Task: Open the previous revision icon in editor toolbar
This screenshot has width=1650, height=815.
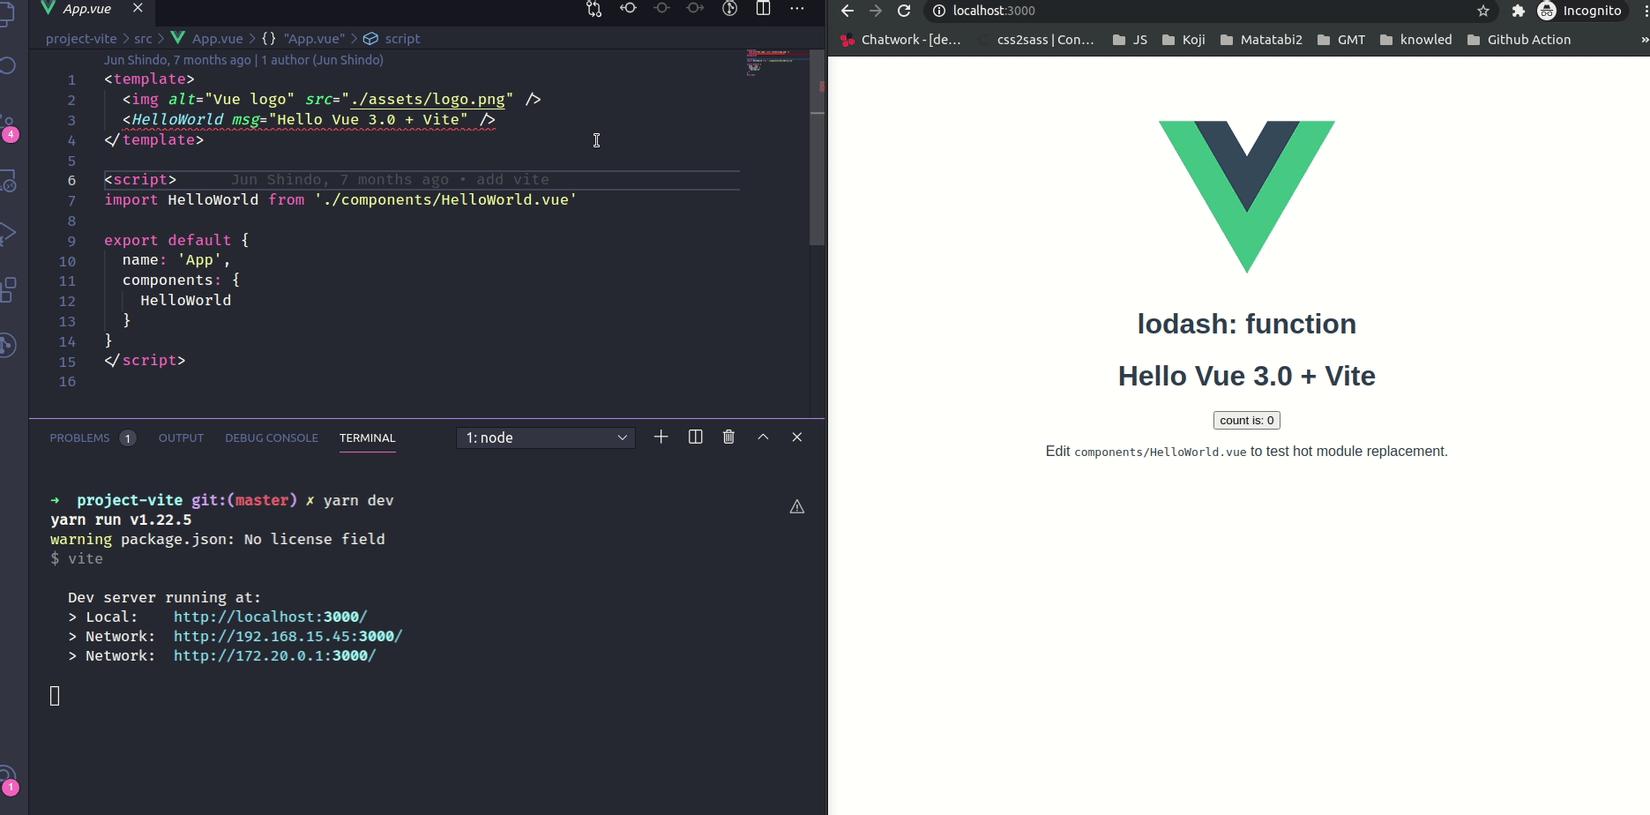Action: (x=628, y=9)
